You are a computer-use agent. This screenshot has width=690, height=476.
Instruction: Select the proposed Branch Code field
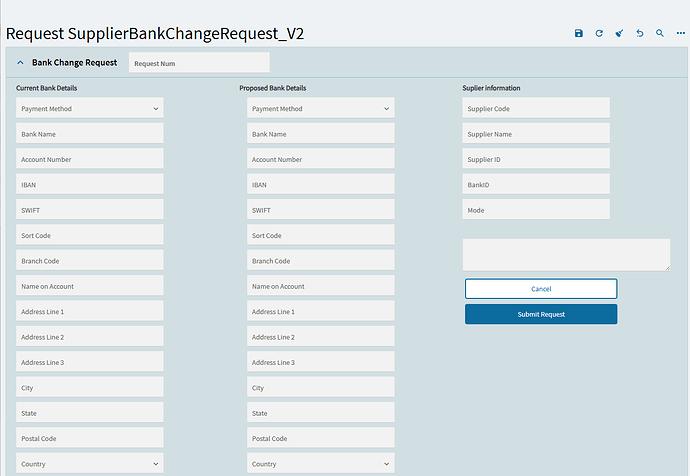coord(320,260)
